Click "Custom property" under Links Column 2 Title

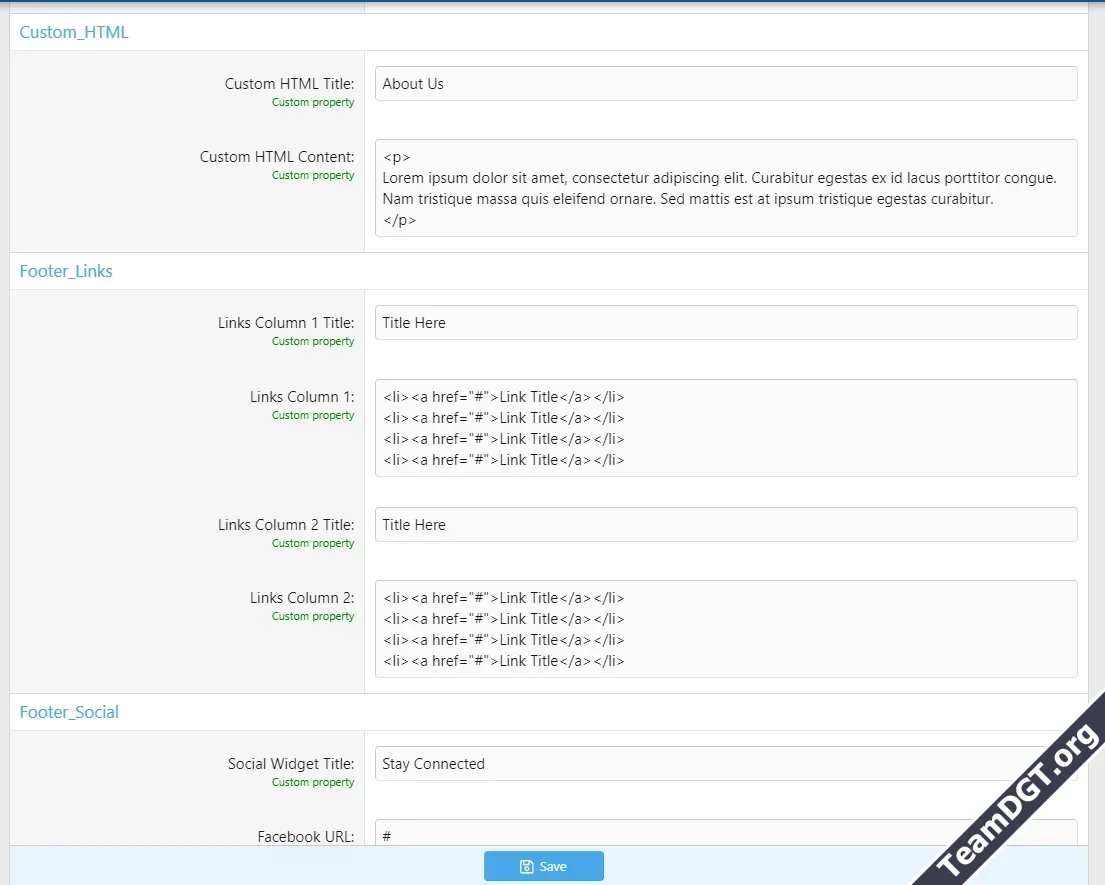[313, 543]
